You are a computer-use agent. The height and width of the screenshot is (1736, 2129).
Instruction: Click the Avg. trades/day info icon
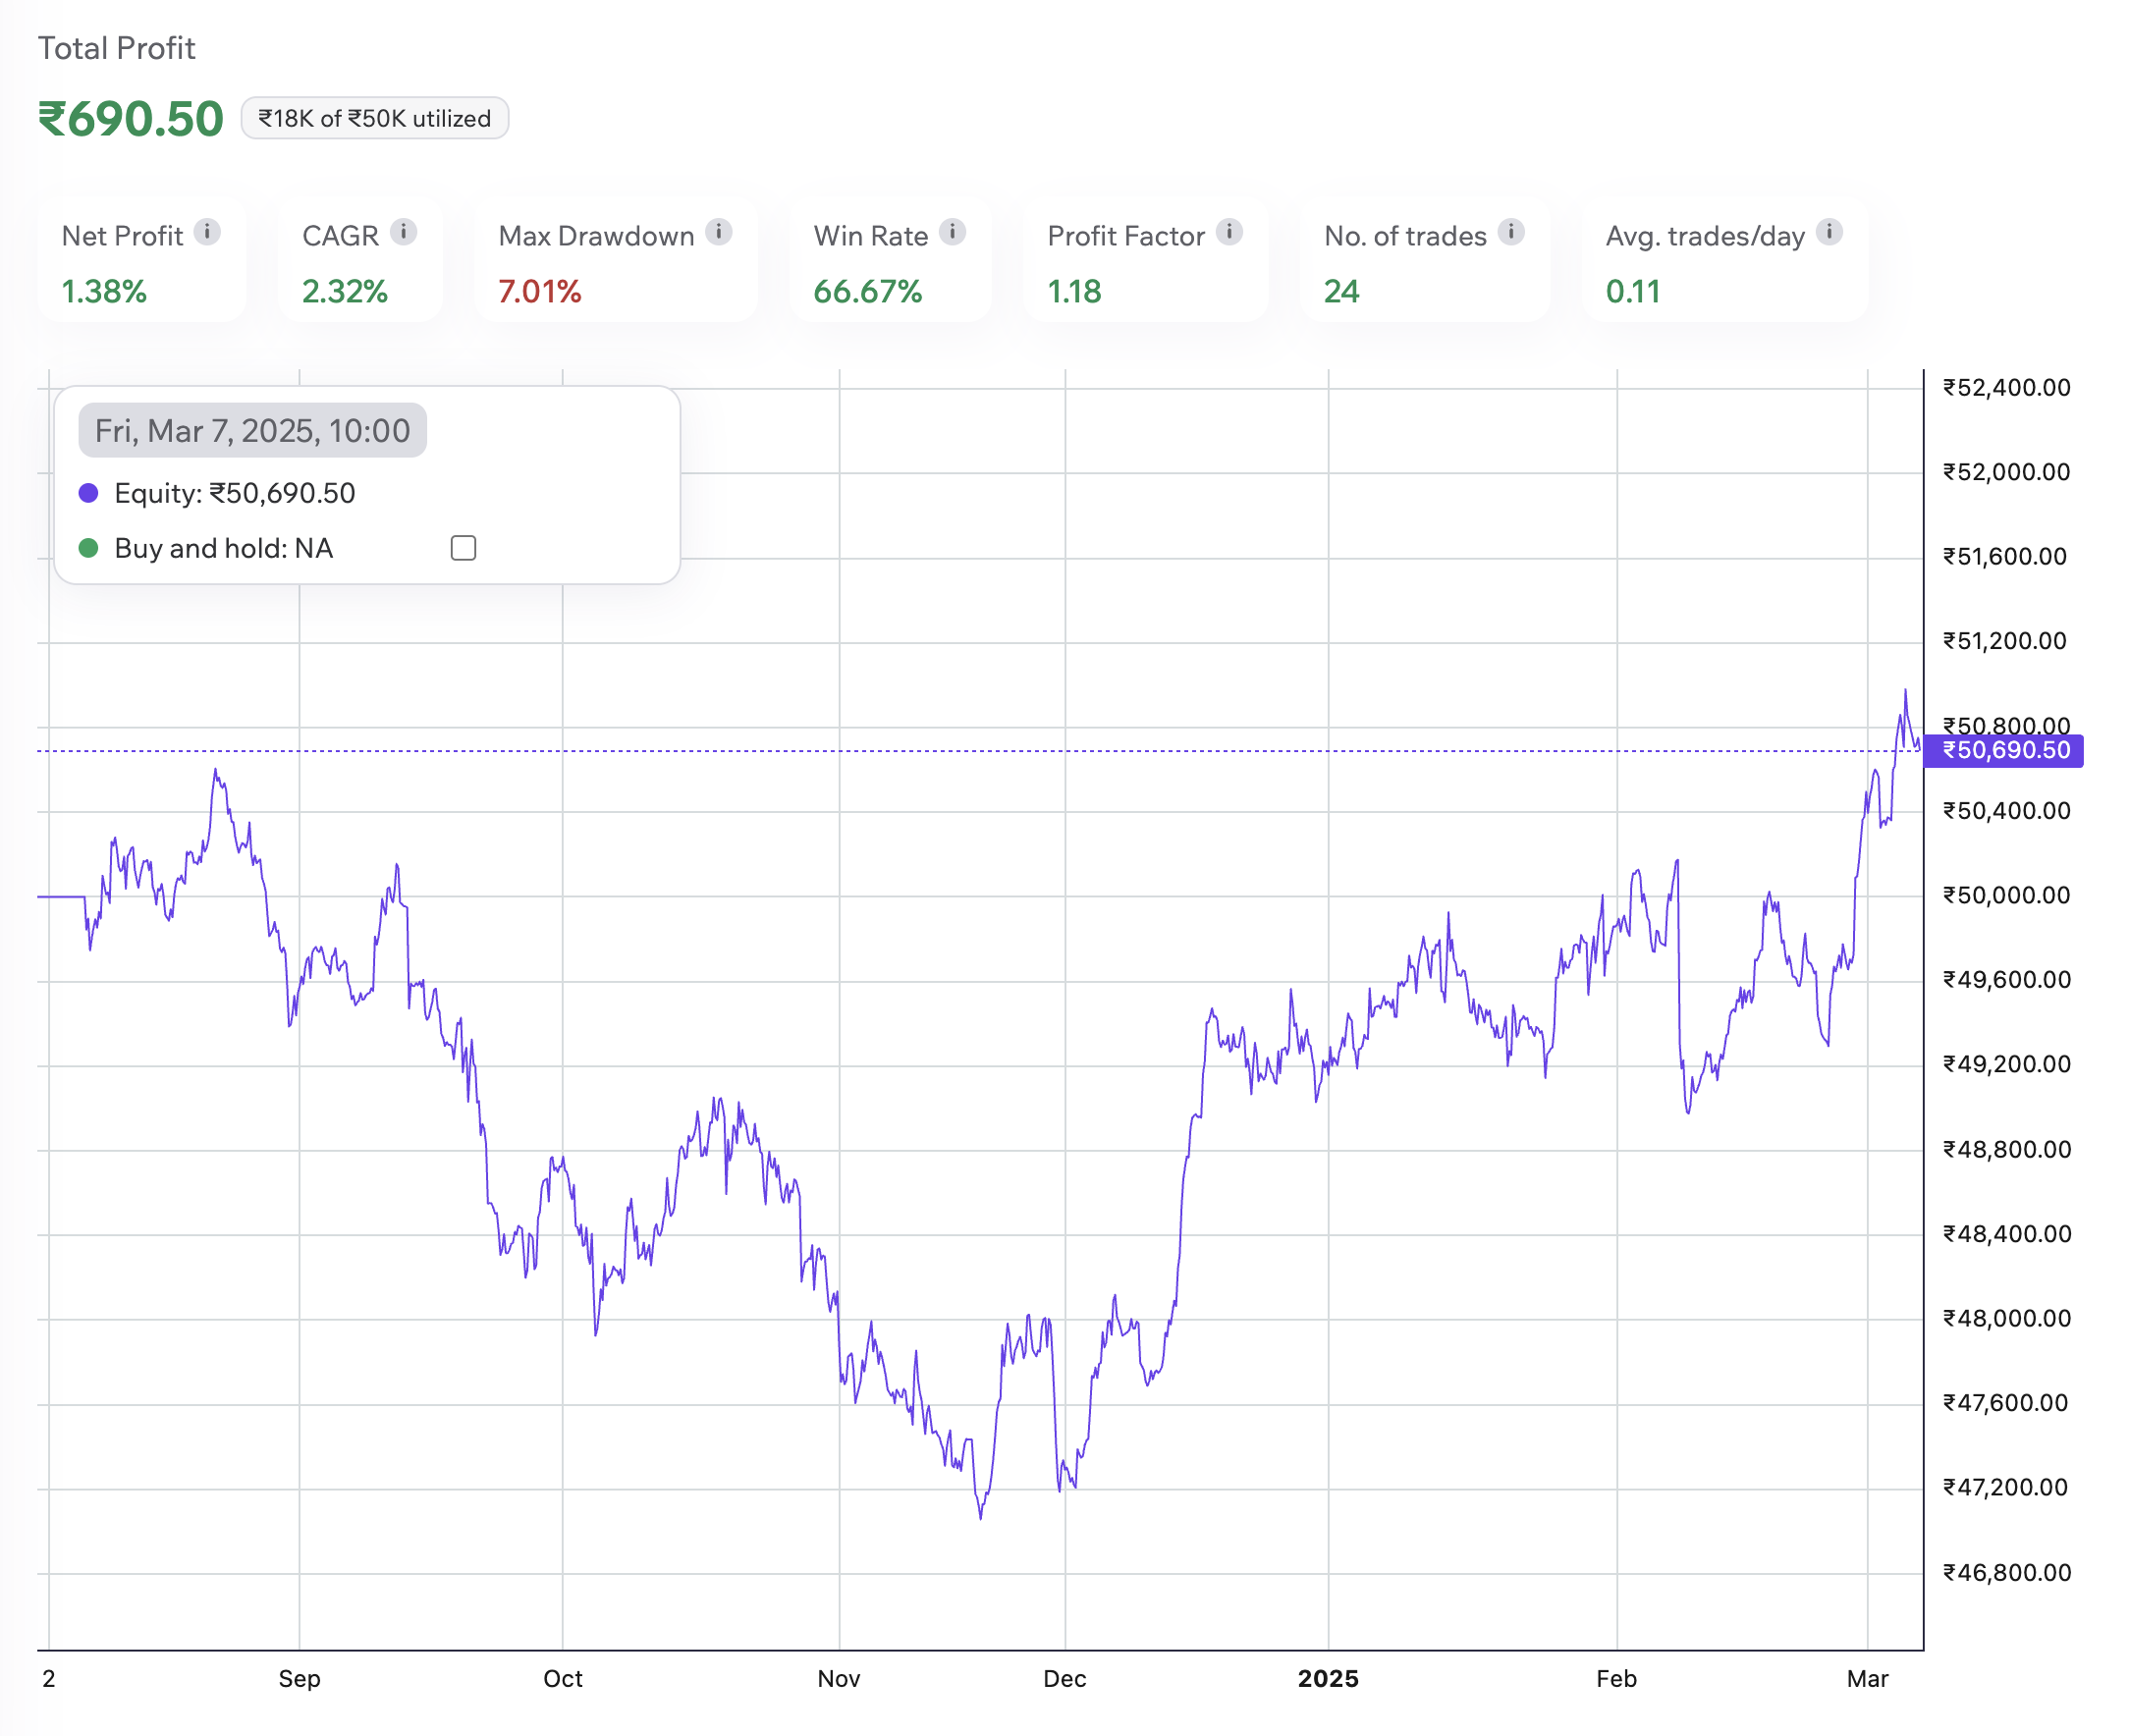point(1832,234)
